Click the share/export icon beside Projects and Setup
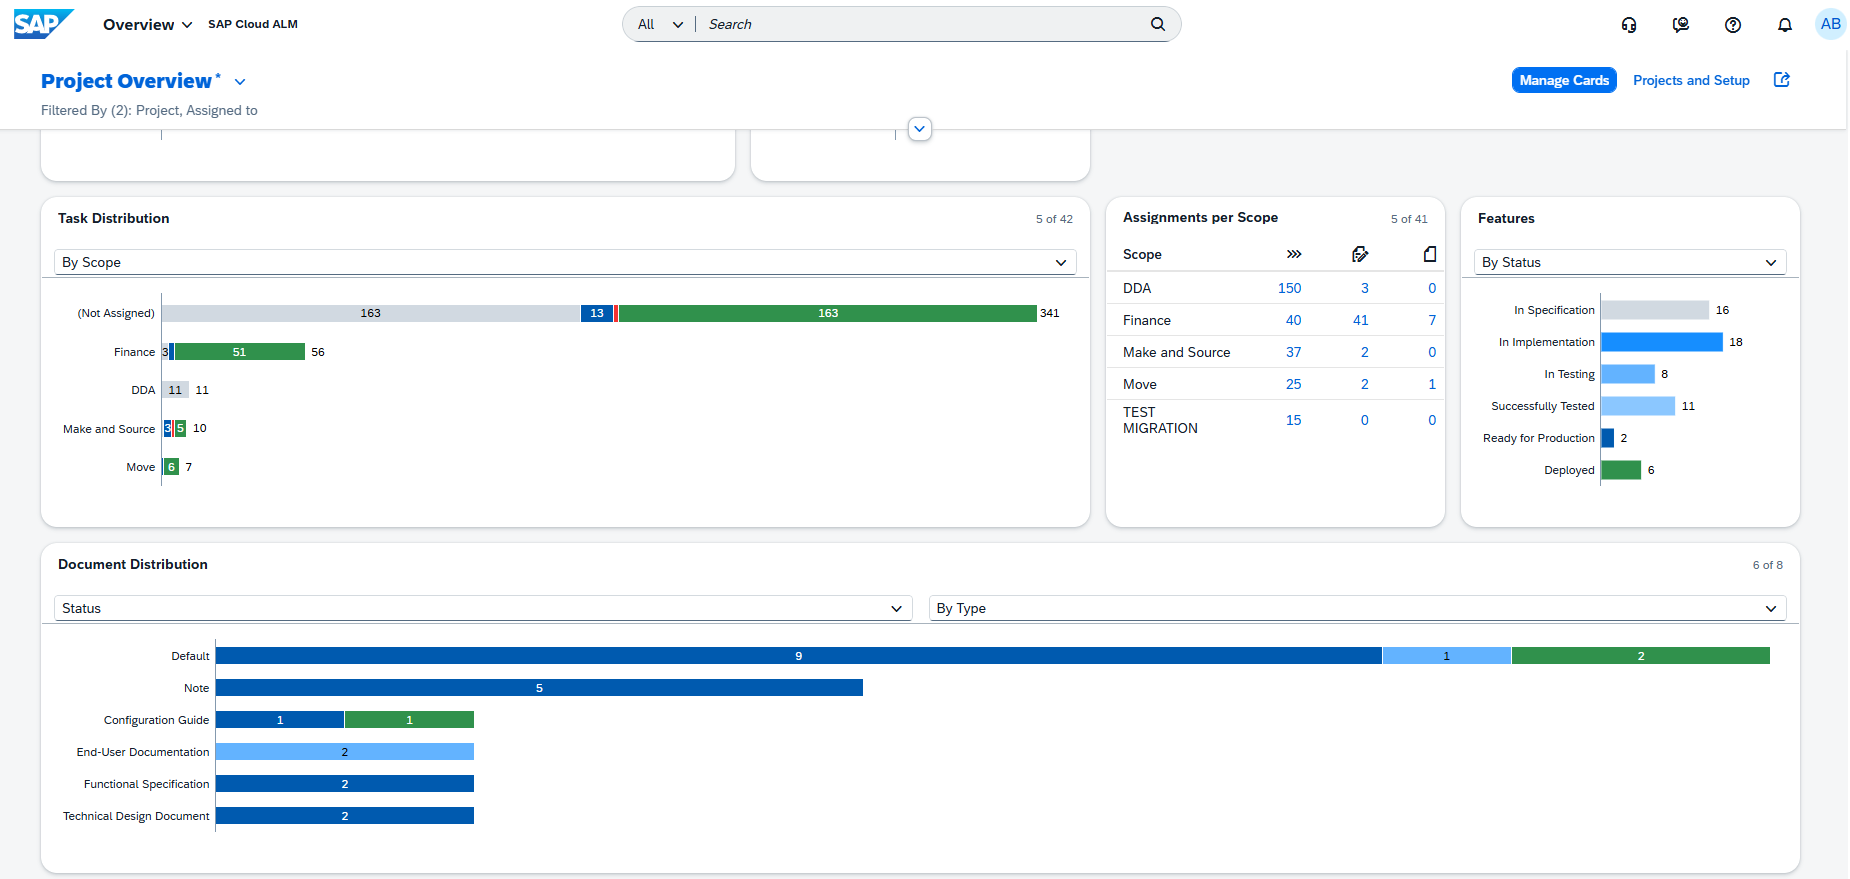The image size is (1850, 879). [1781, 80]
